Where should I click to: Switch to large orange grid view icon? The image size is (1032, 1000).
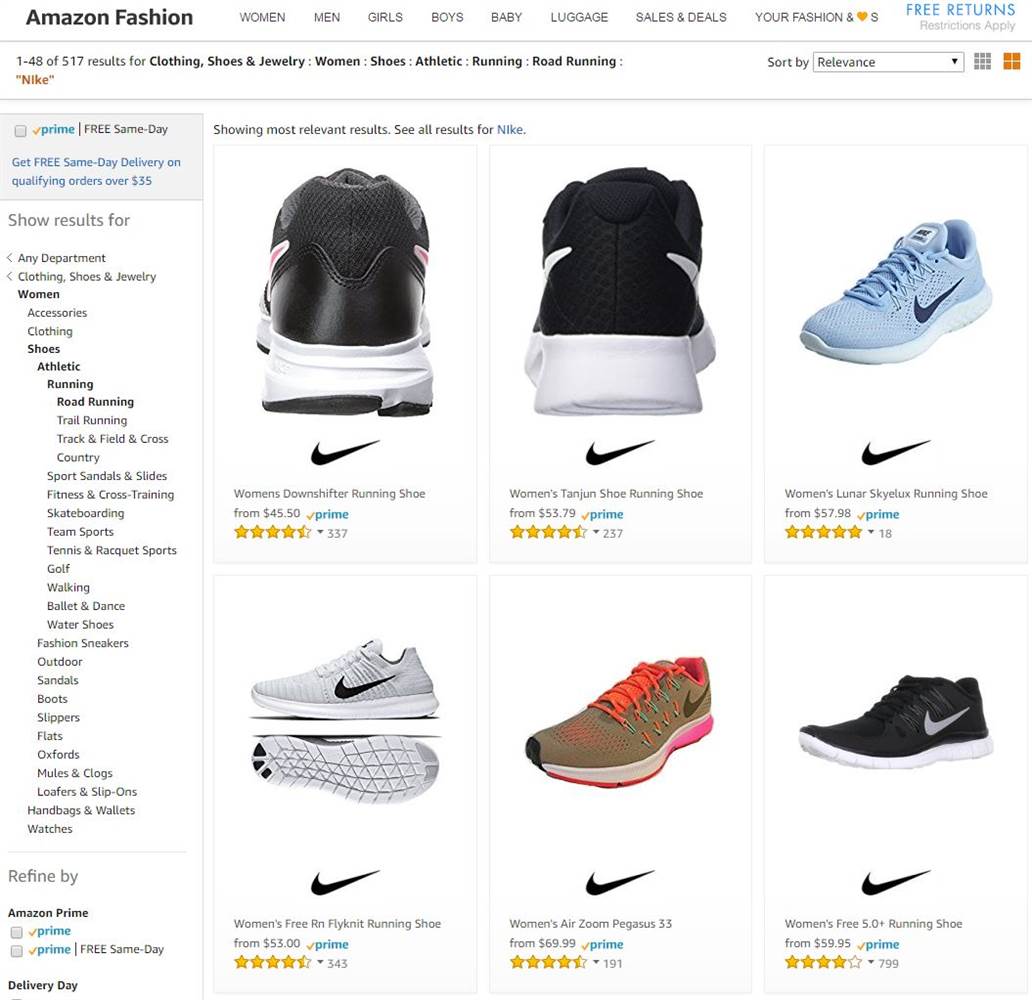pyautogui.click(x=1011, y=62)
